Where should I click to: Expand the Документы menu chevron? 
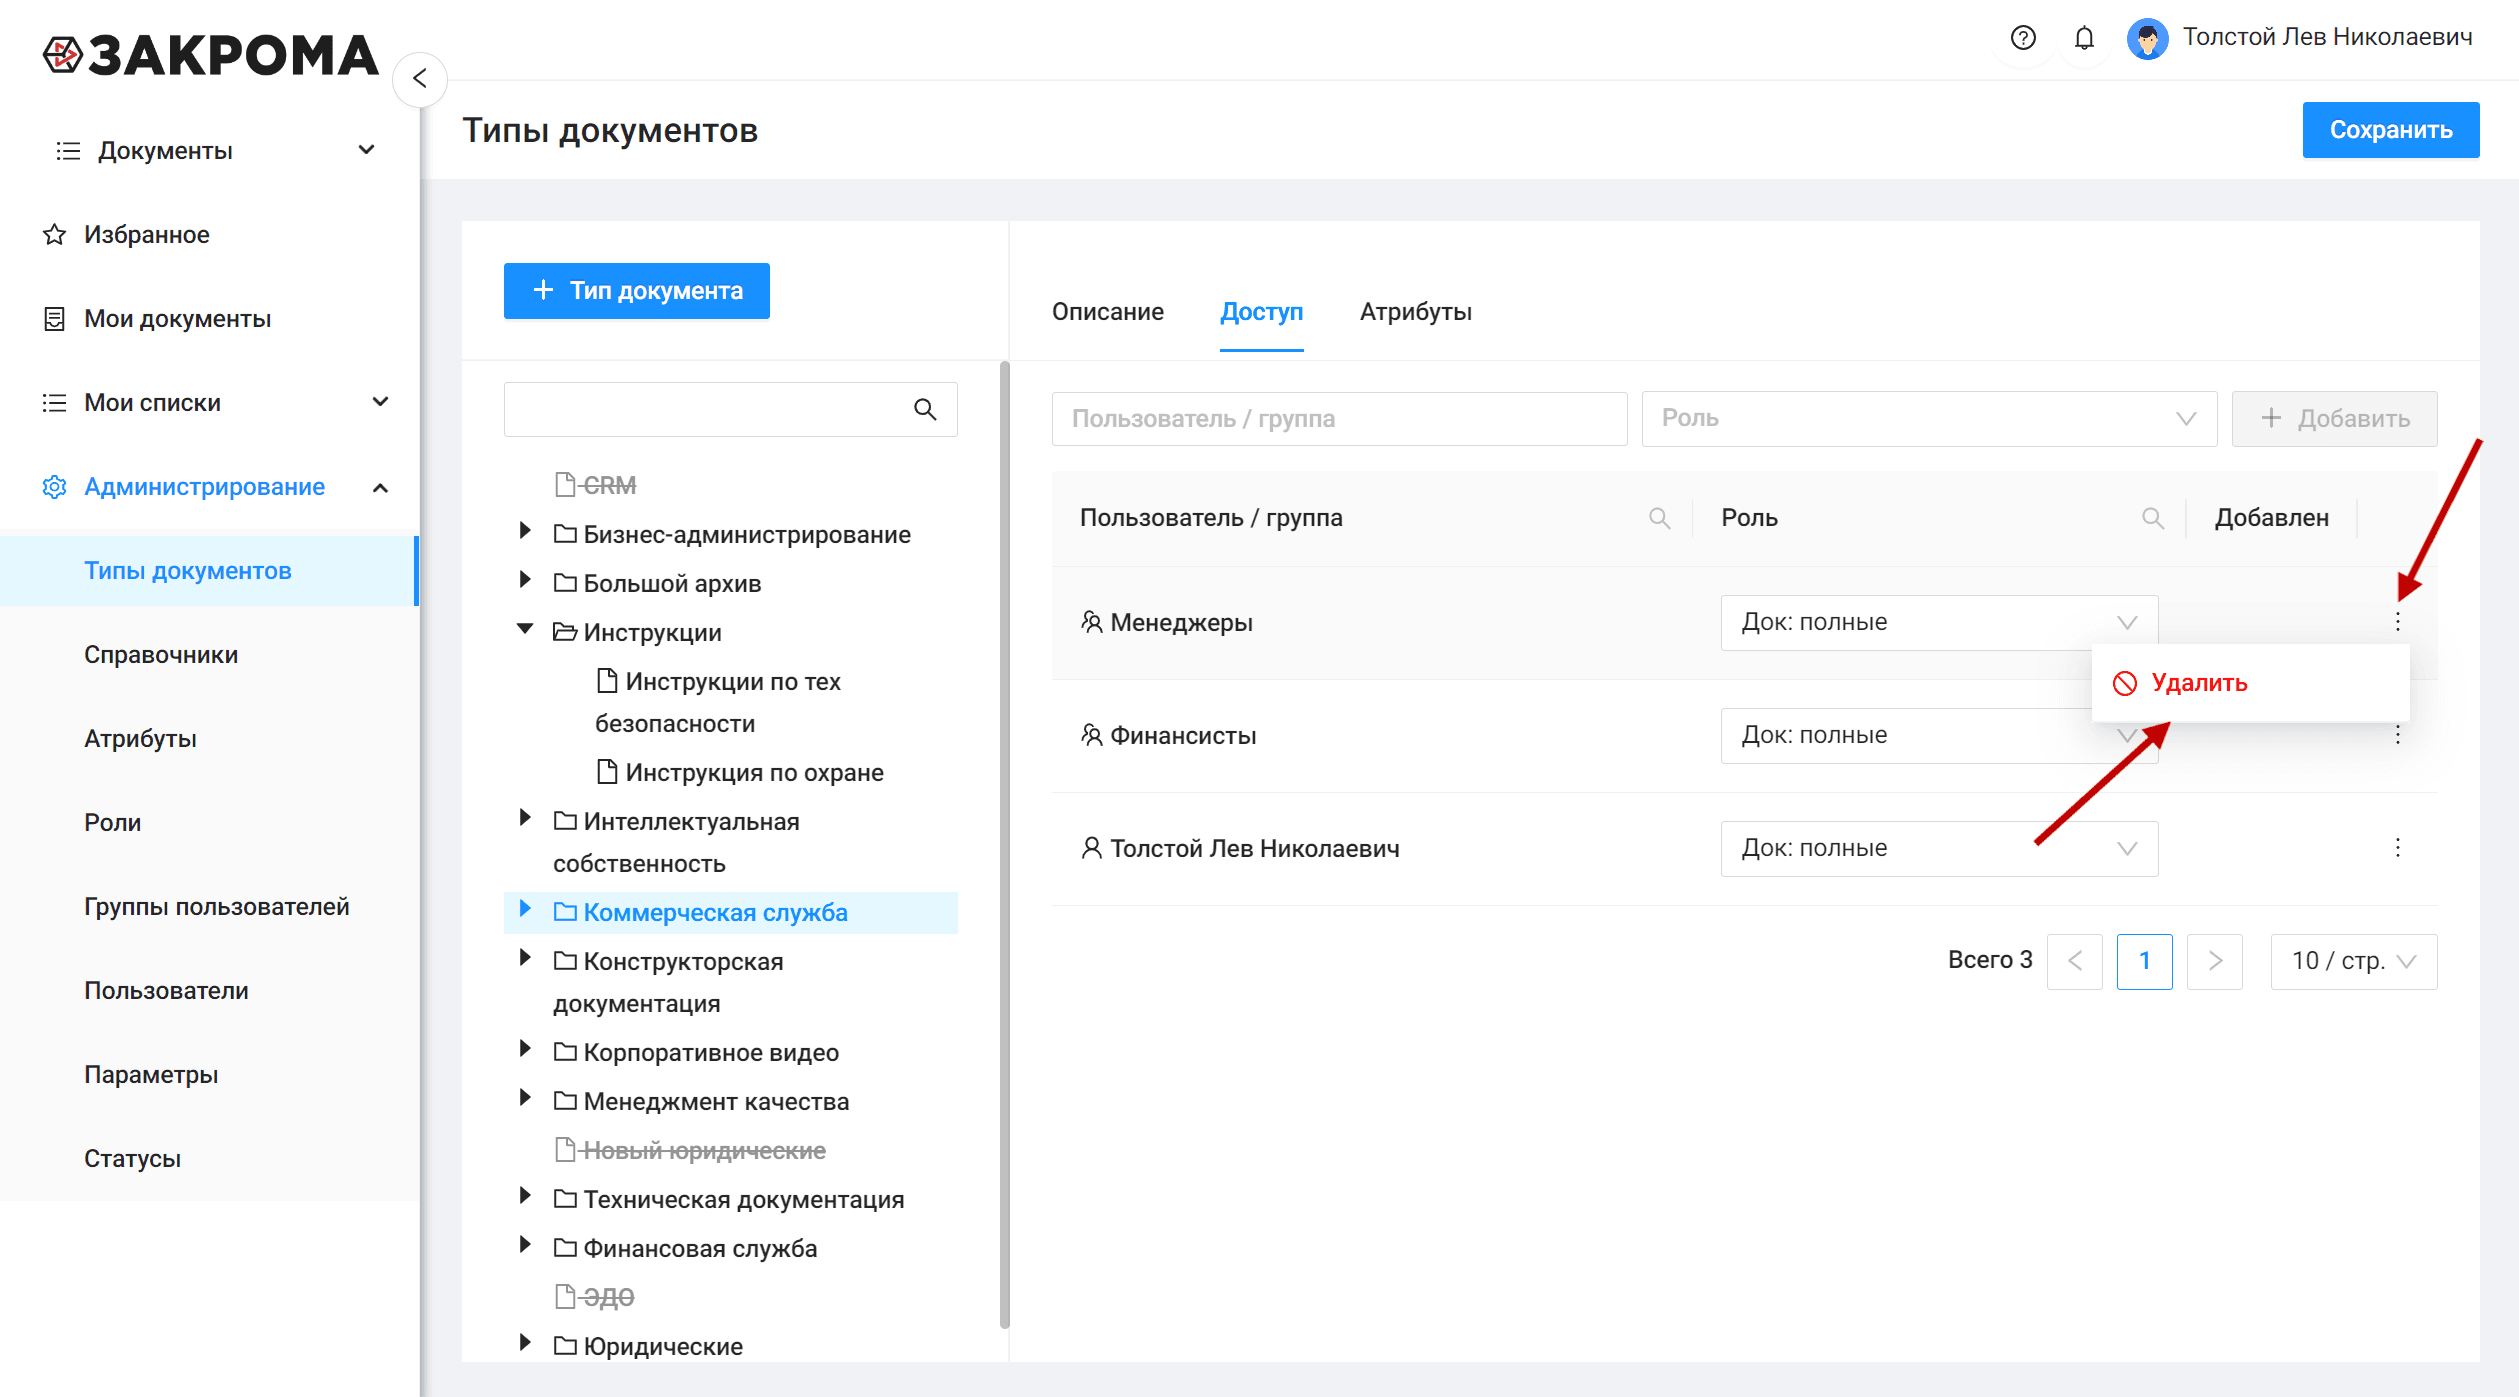click(367, 150)
